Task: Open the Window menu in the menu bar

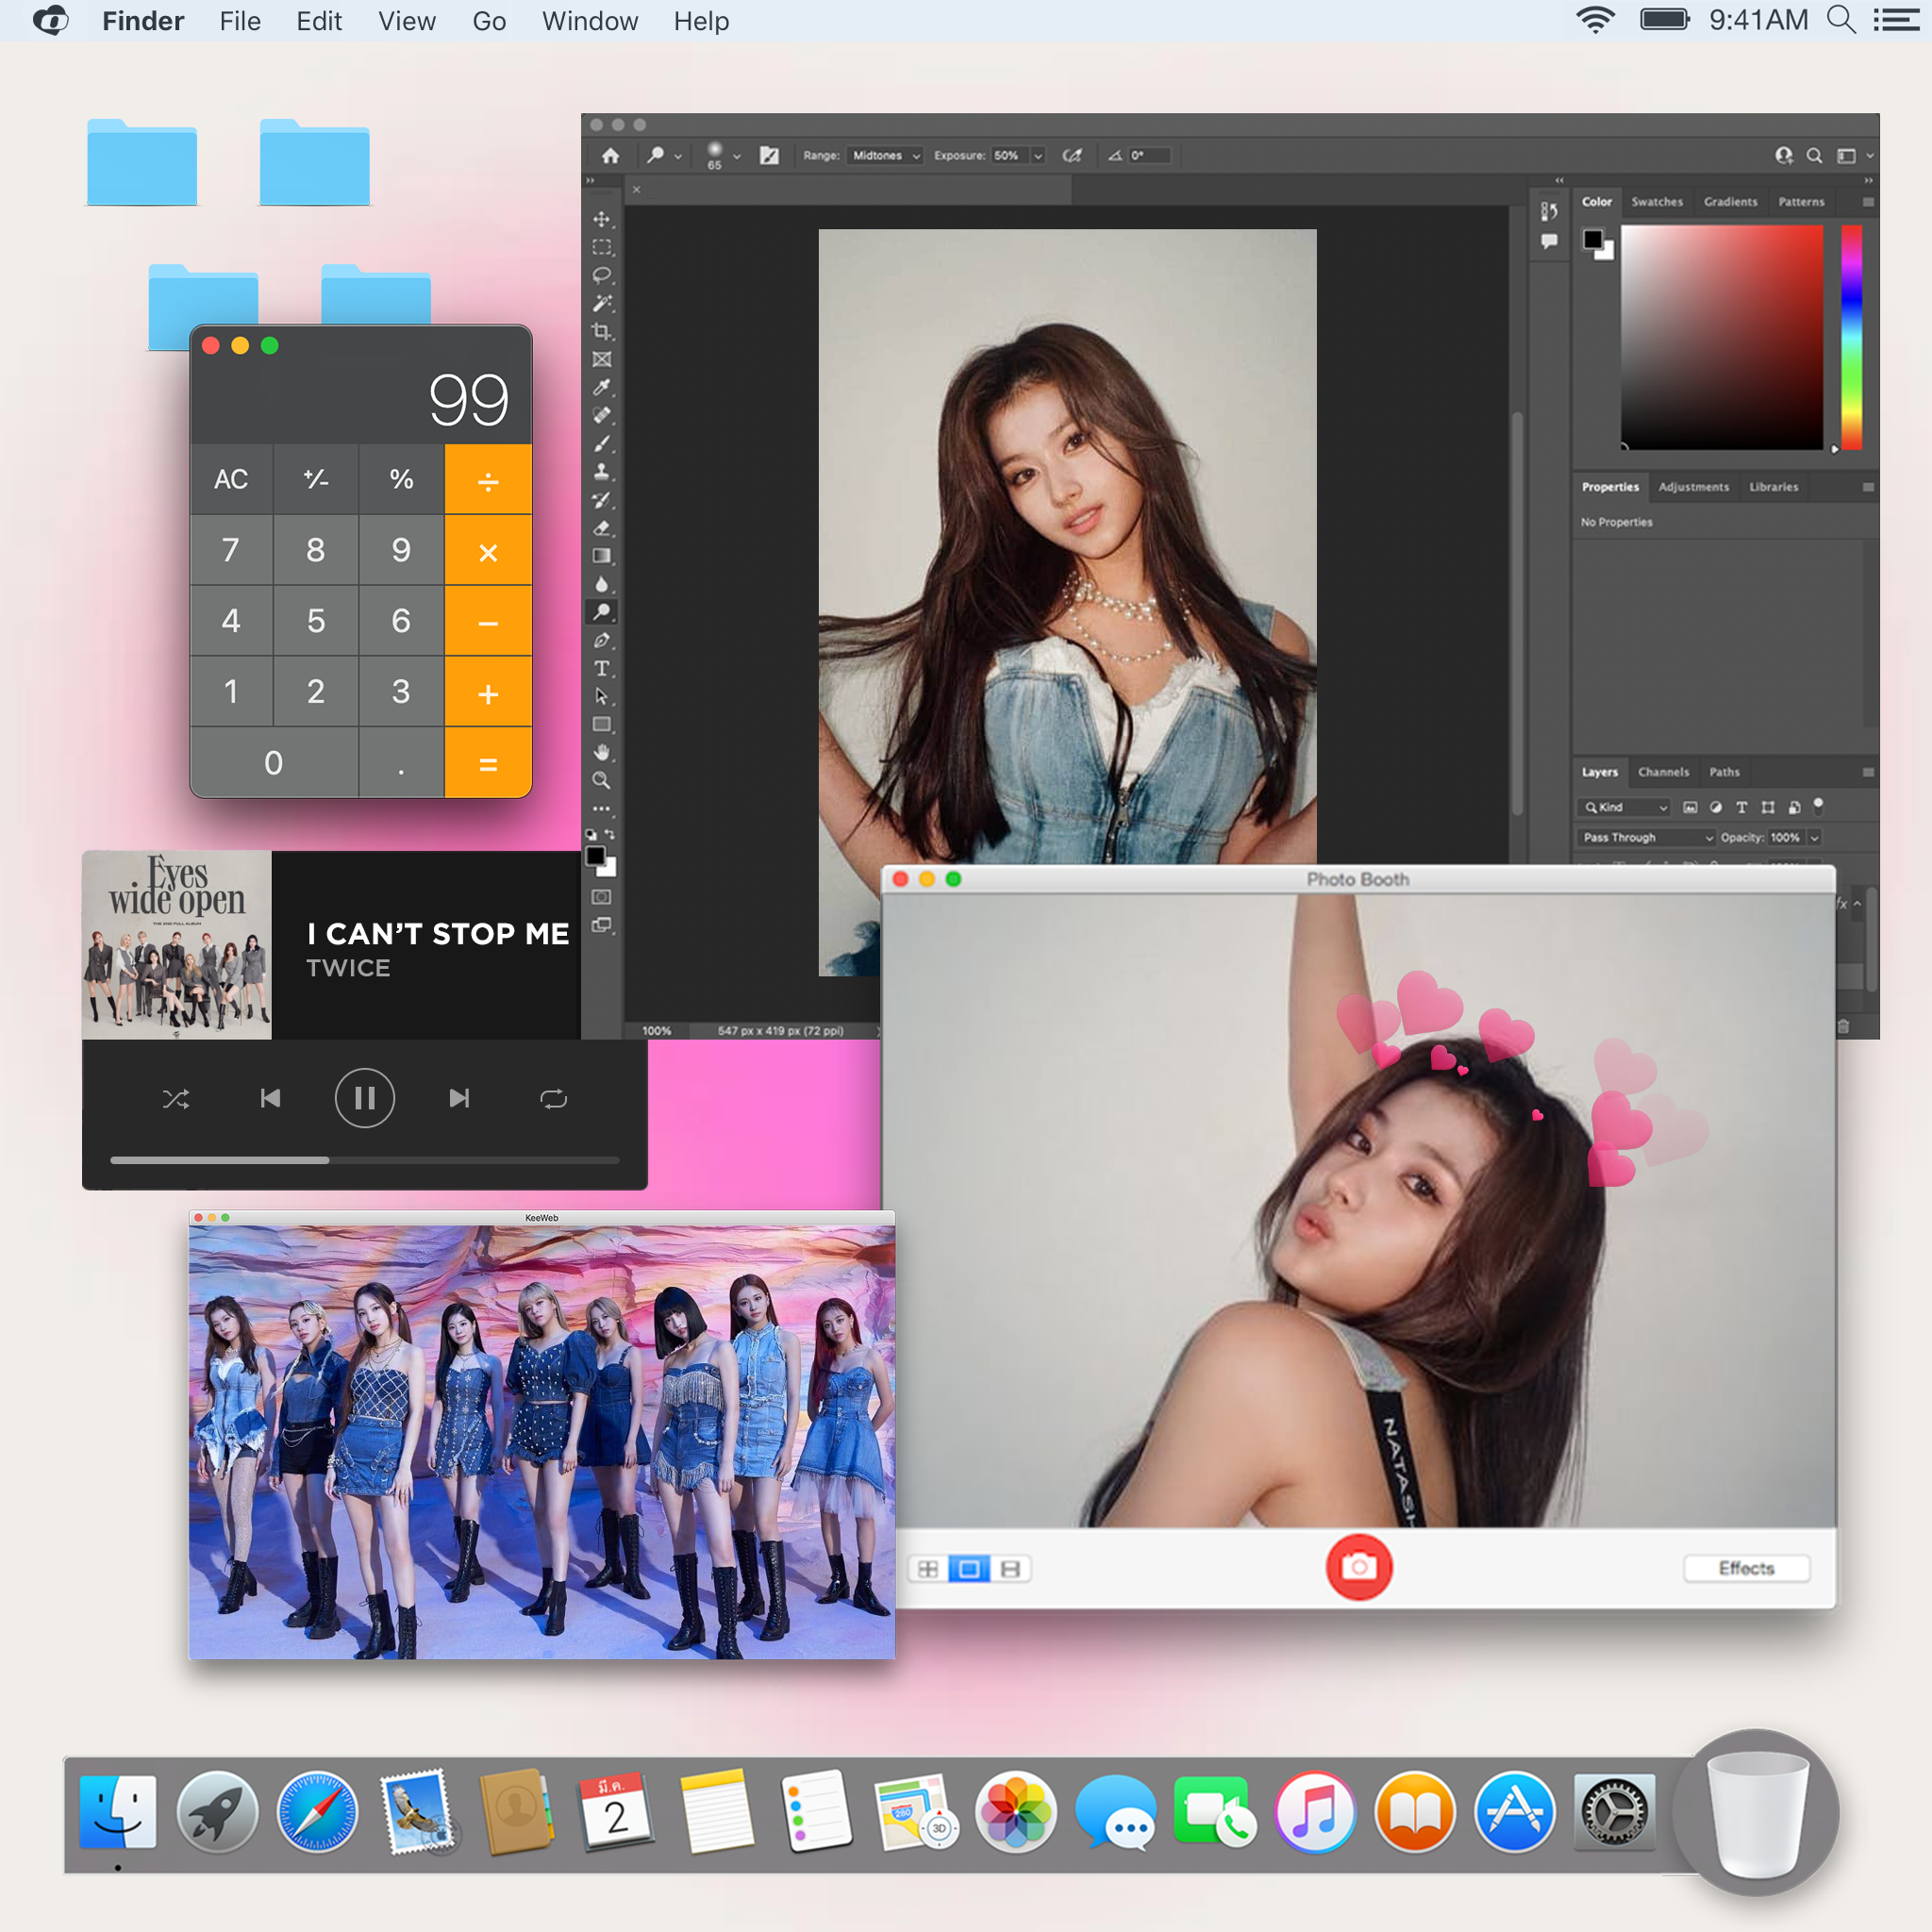Action: click(589, 20)
